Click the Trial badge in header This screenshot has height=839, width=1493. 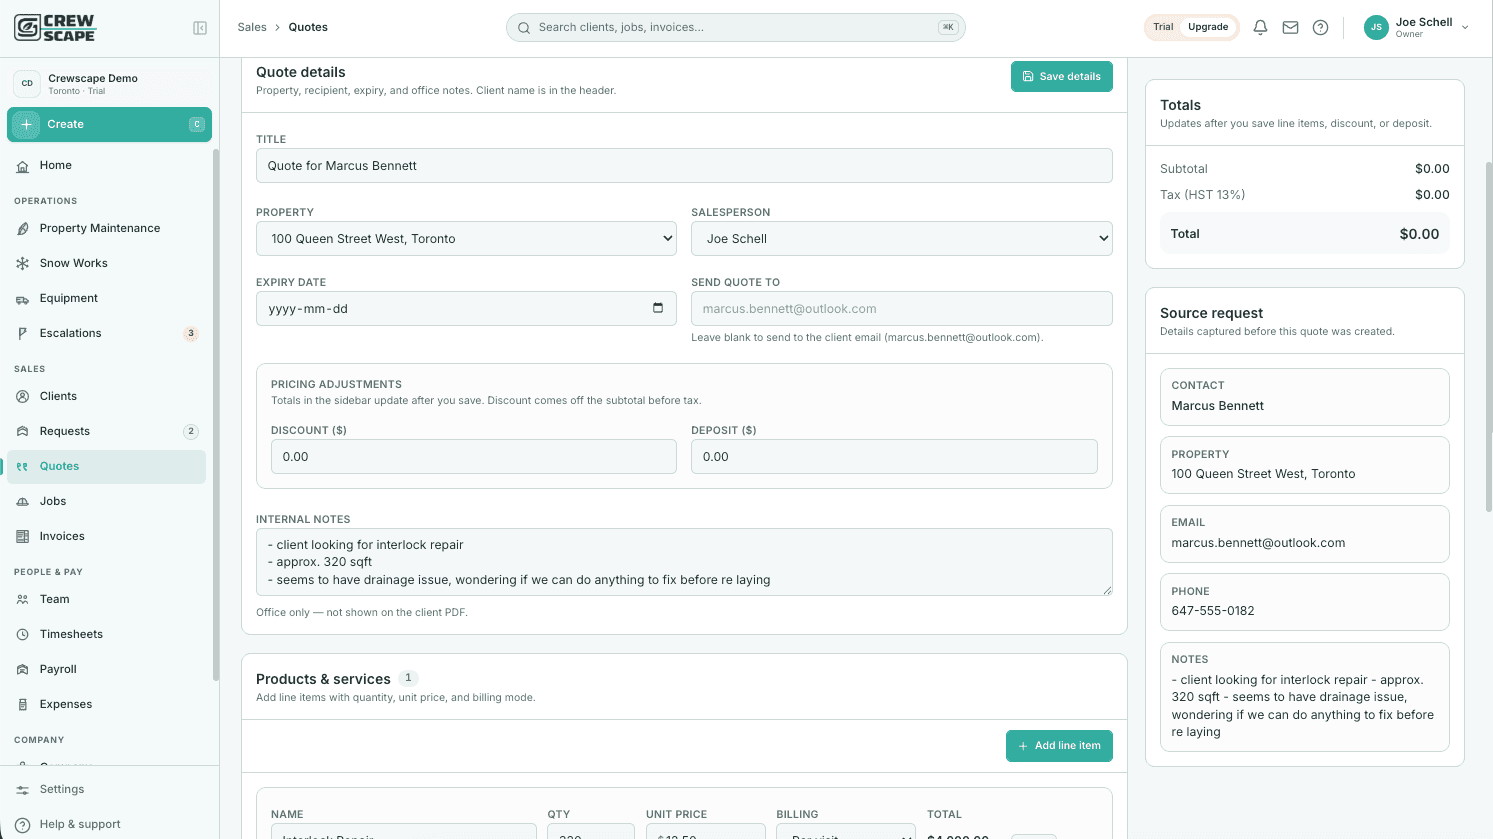tap(1163, 27)
